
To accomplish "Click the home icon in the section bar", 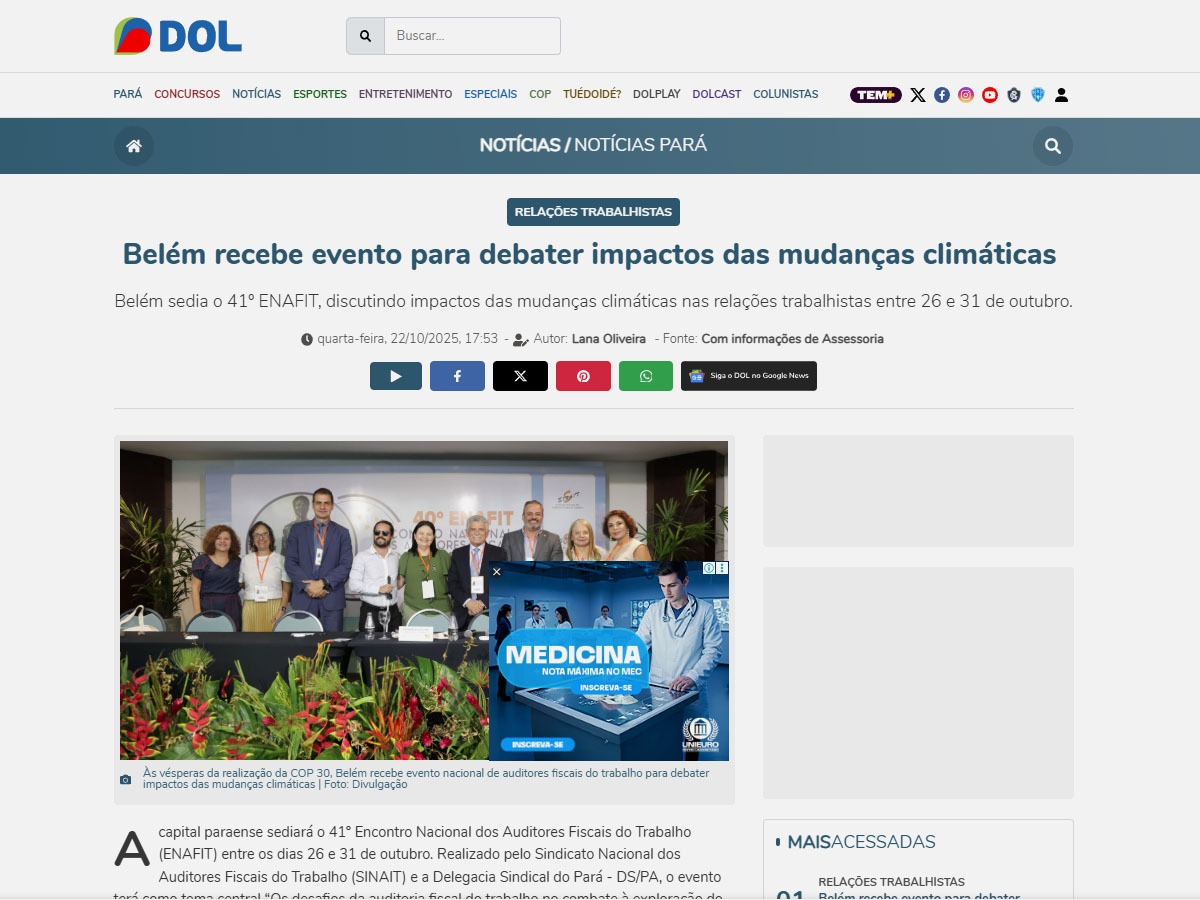I will coord(134,146).
